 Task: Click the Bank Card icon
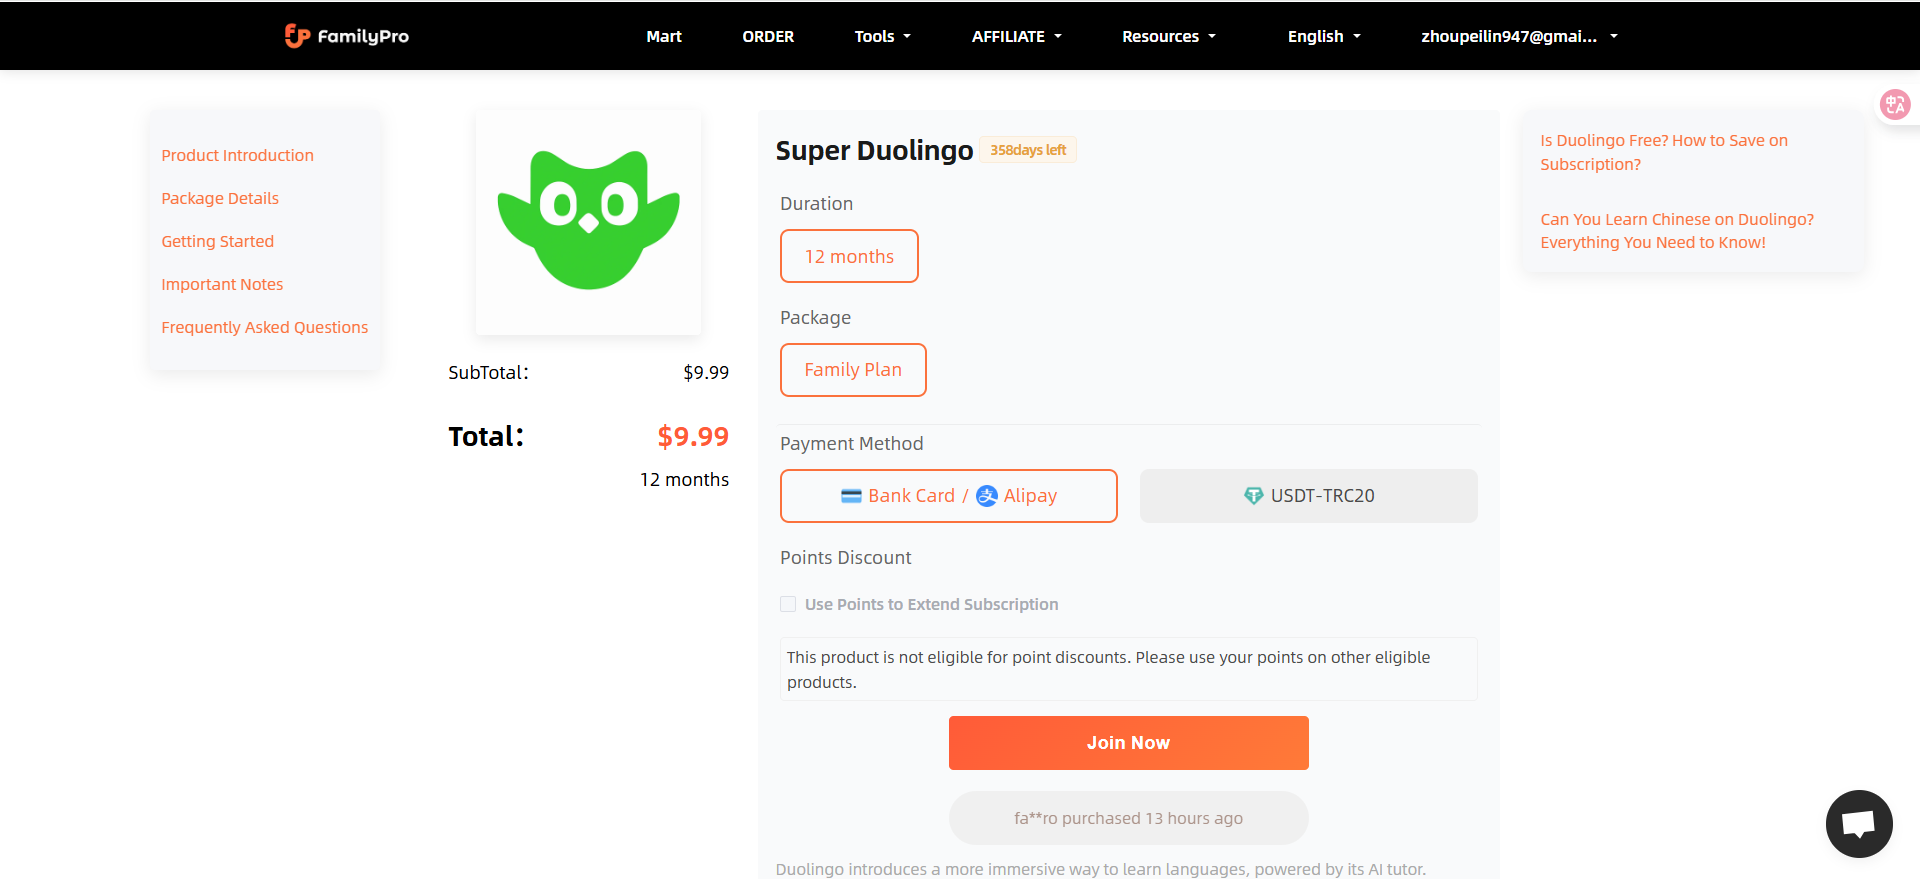(x=851, y=495)
